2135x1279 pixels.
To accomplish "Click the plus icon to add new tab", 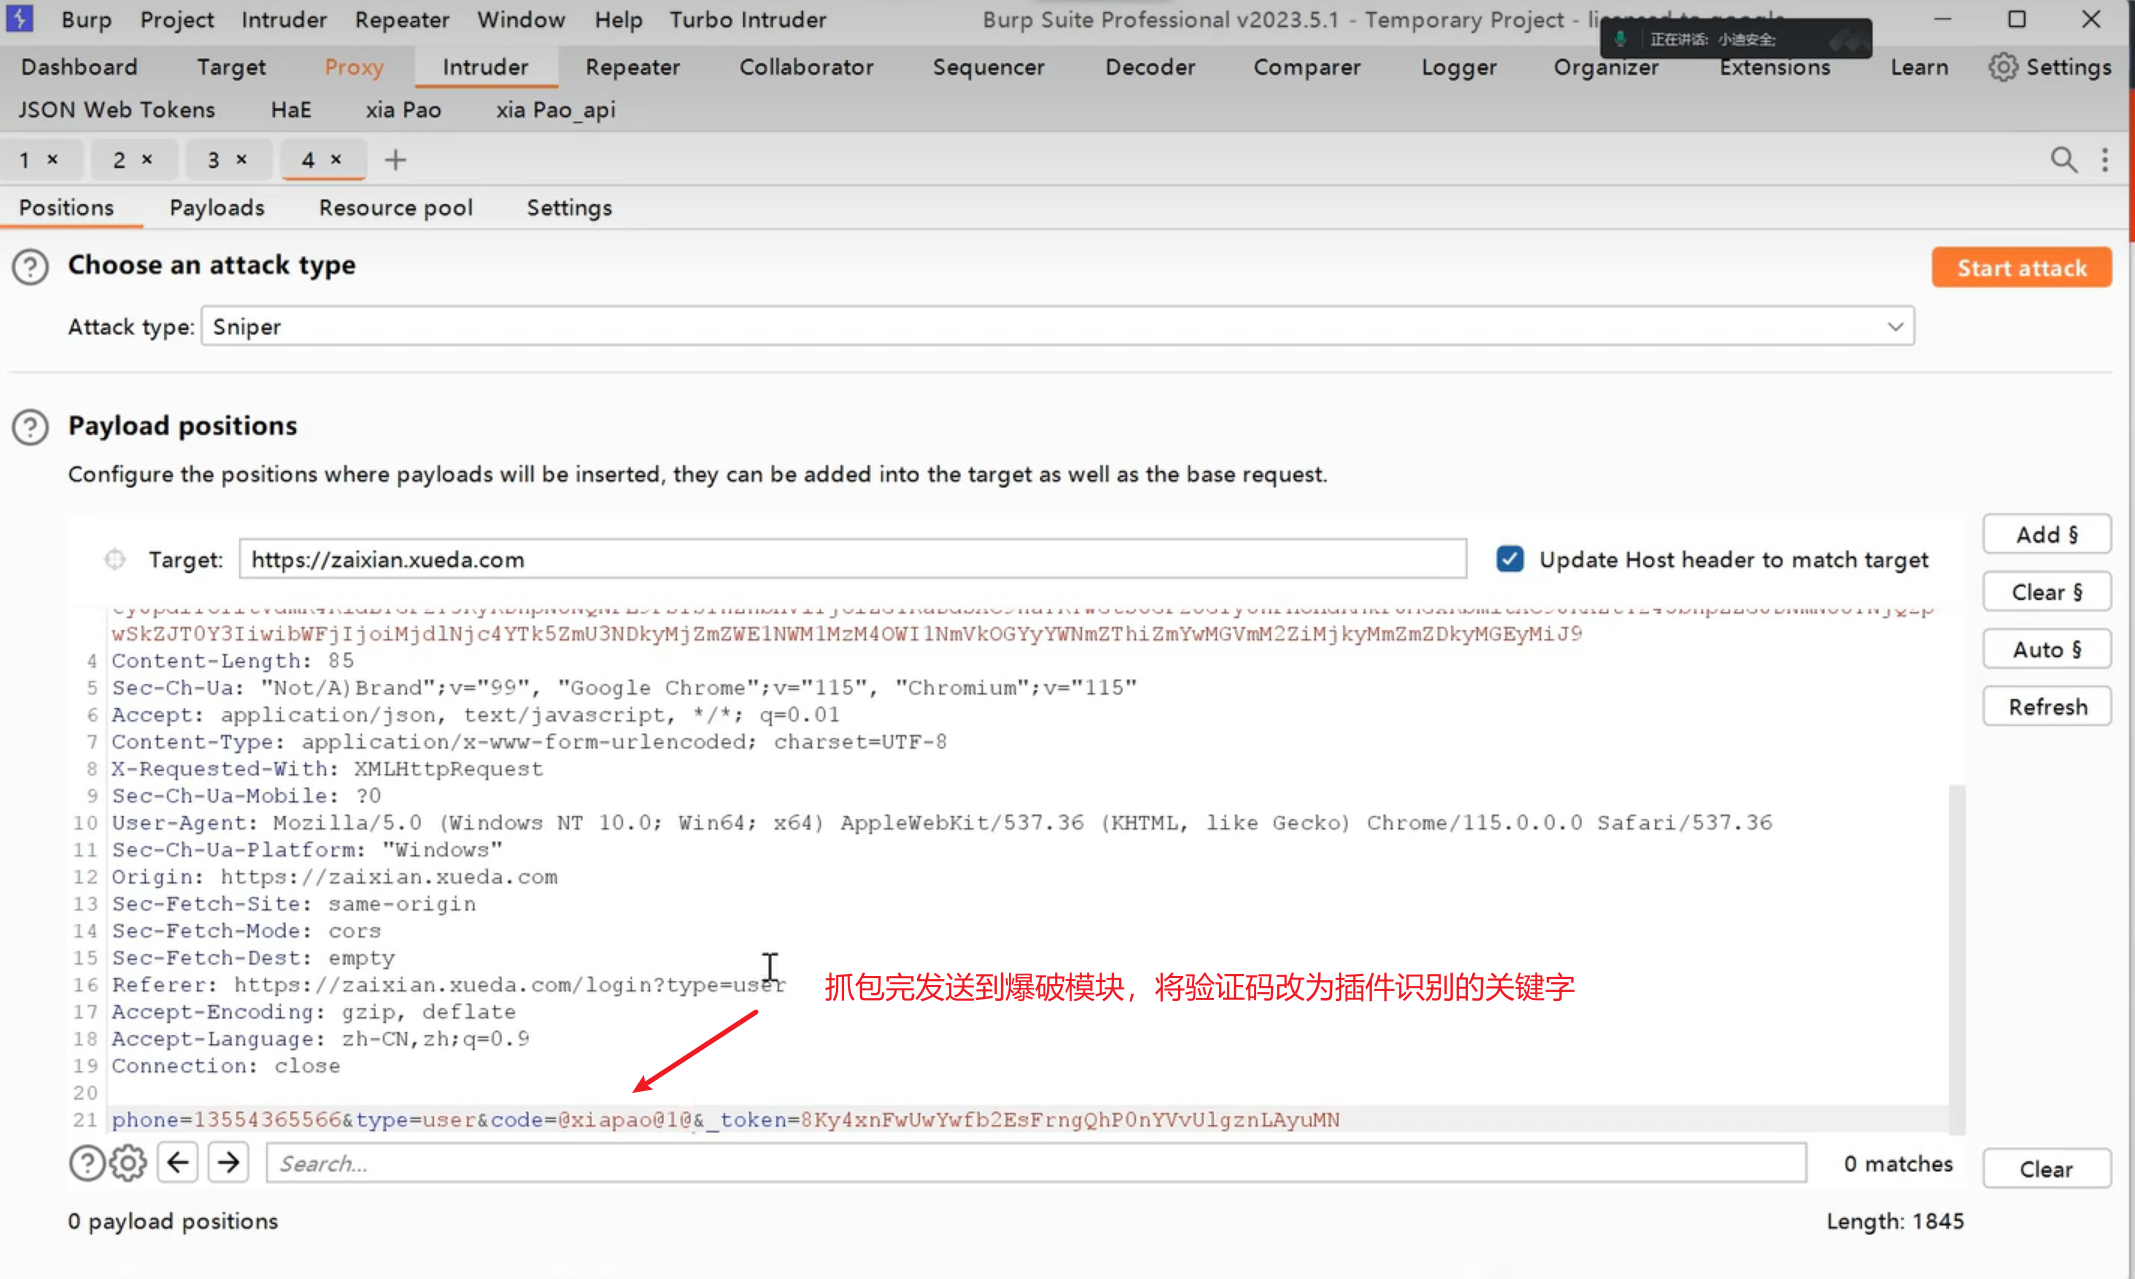I will pyautogui.click(x=395, y=160).
